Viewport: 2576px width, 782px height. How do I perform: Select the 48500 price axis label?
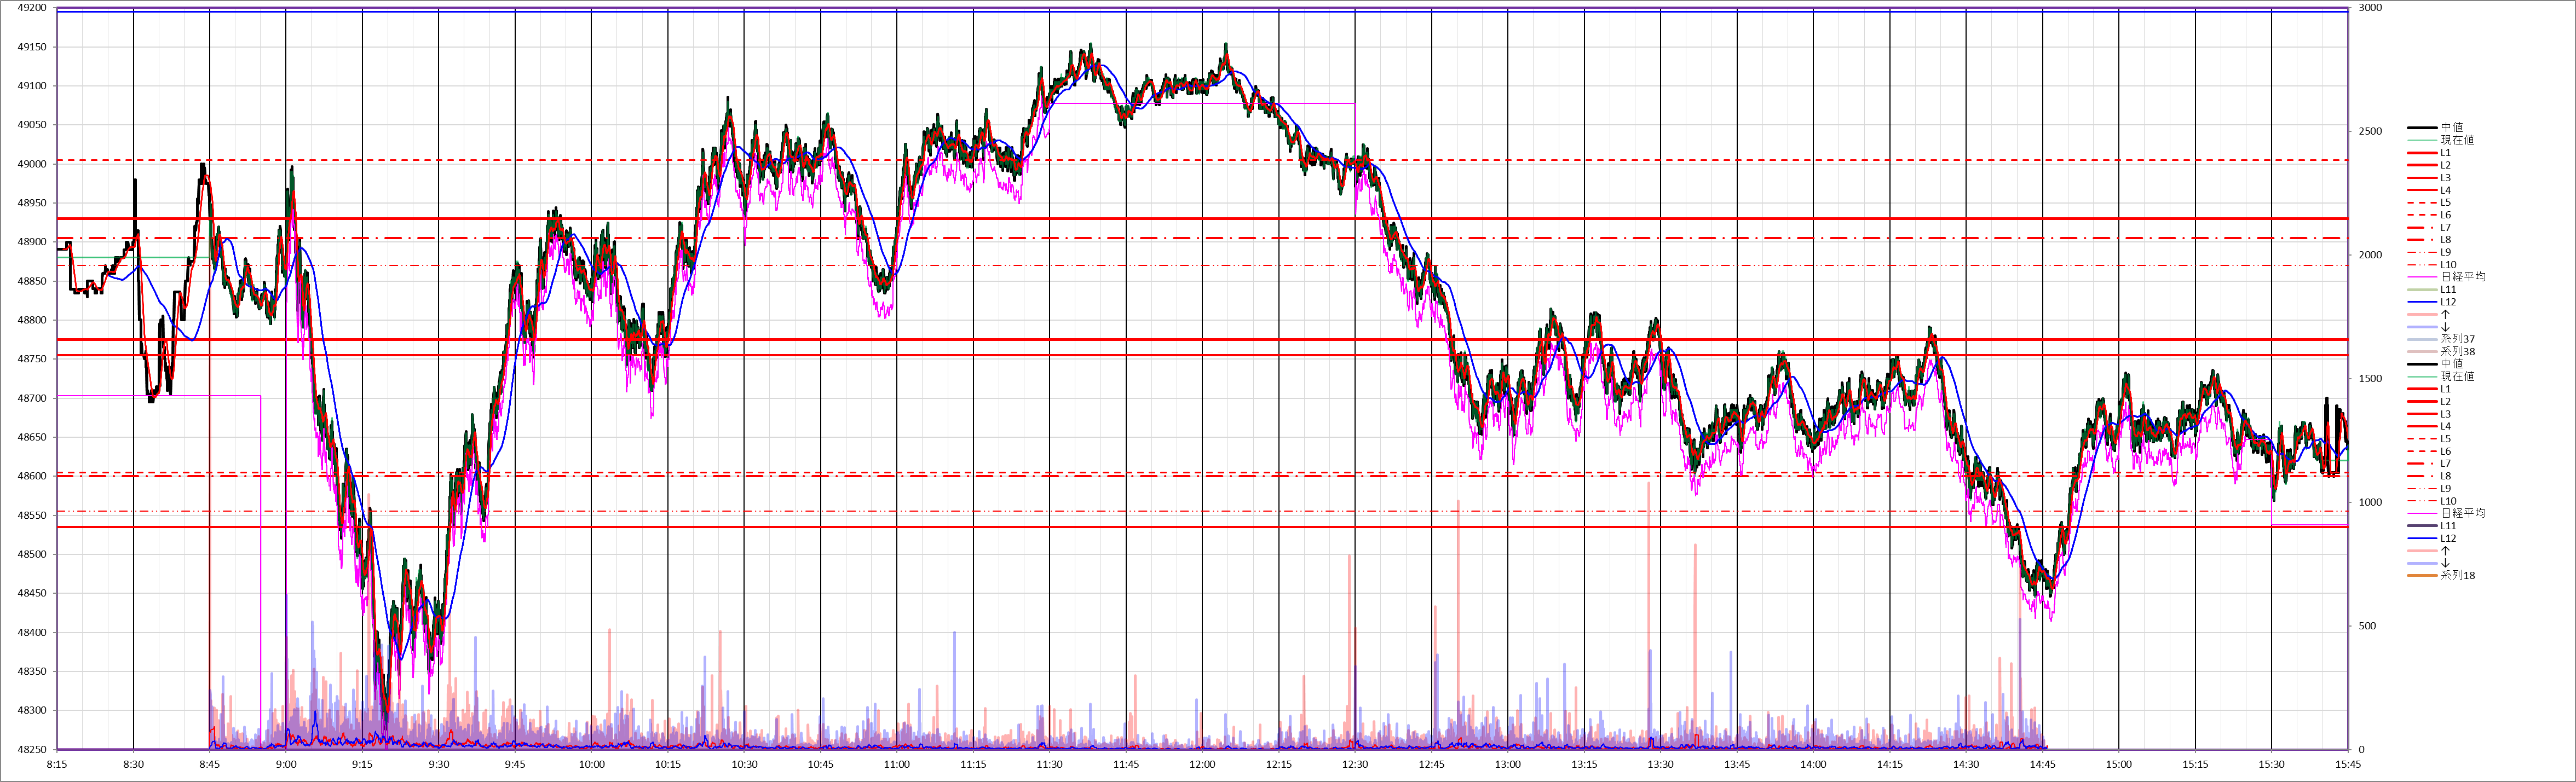click(31, 554)
